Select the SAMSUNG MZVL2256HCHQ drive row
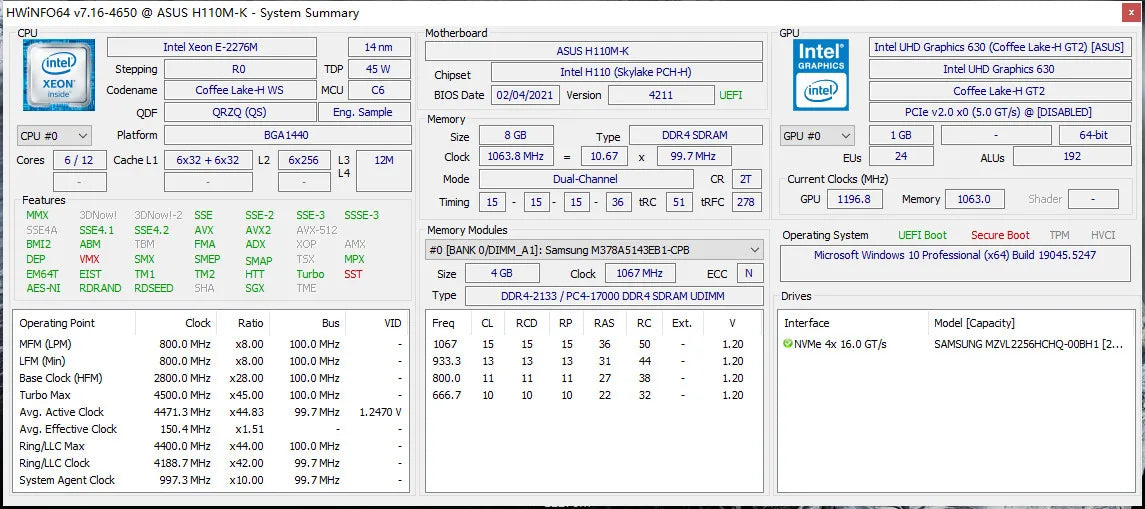1145x509 pixels. pos(955,344)
